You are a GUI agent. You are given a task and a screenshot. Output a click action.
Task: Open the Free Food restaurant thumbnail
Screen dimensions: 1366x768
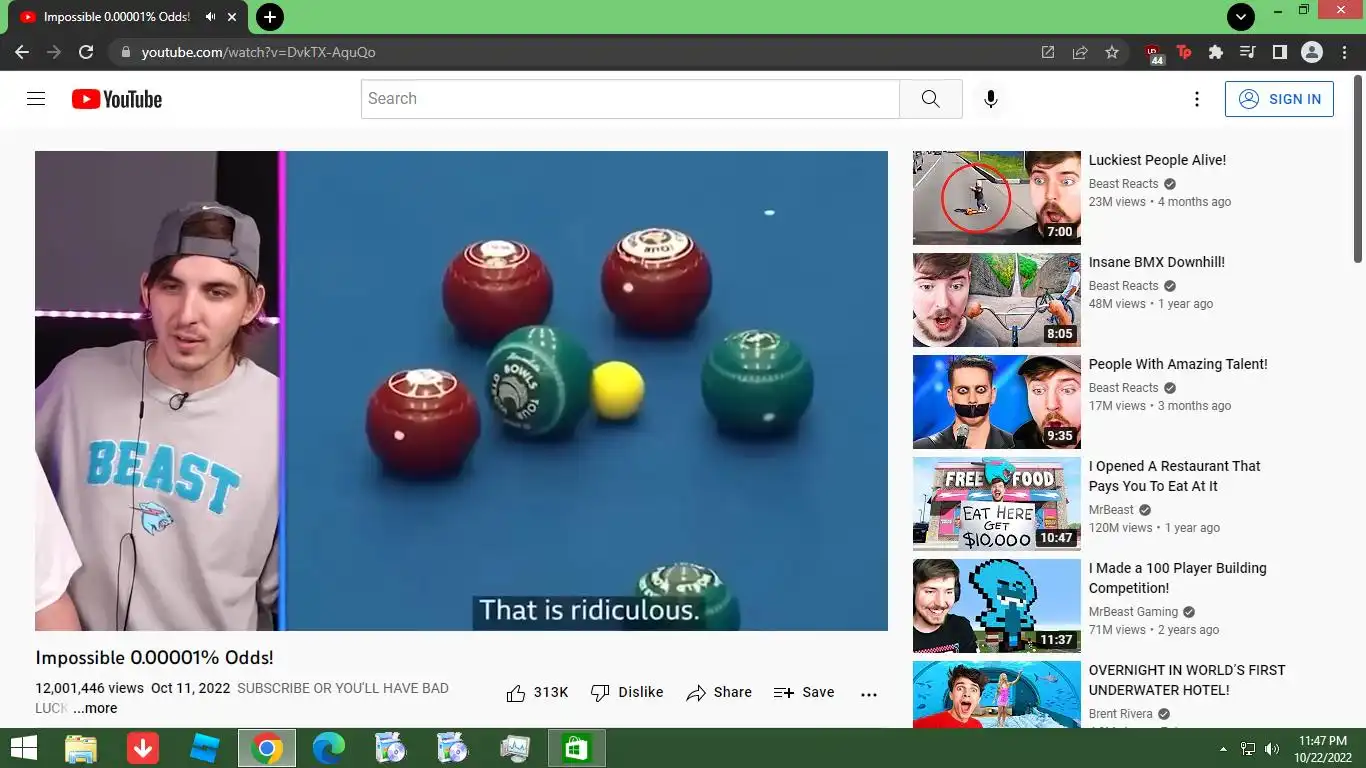[997, 504]
